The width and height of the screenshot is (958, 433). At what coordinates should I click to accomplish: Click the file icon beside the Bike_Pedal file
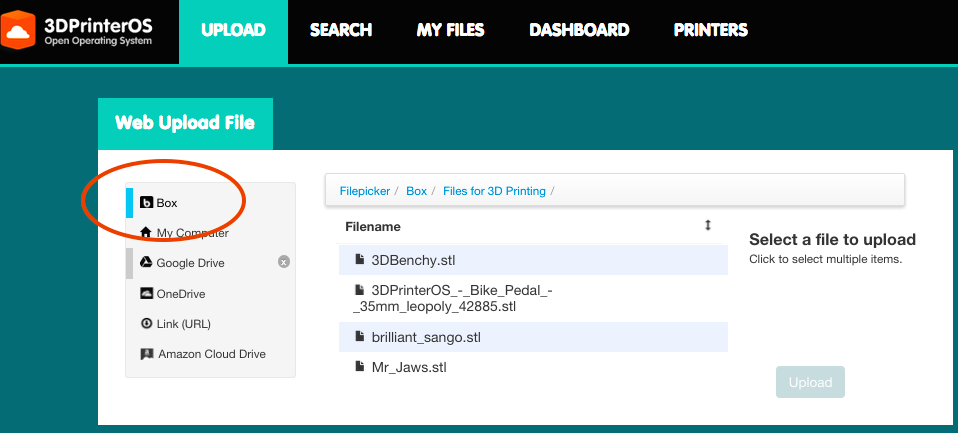[x=360, y=289]
